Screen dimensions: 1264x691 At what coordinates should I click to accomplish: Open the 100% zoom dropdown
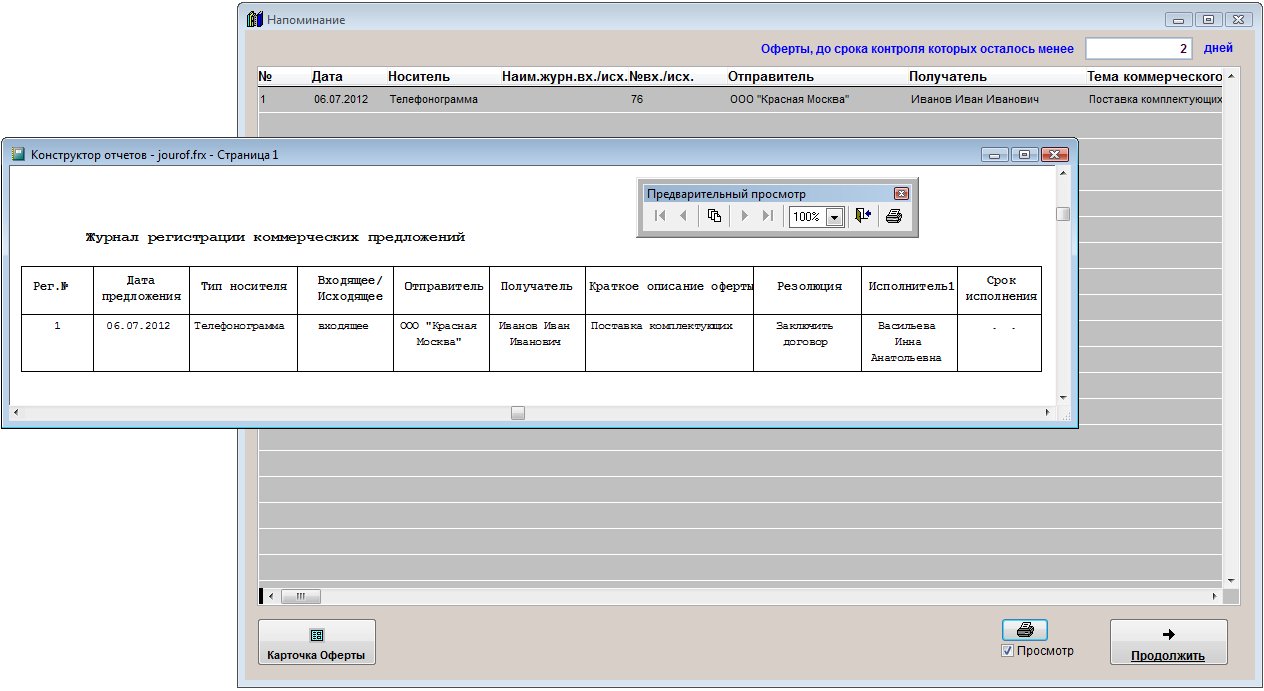(834, 217)
